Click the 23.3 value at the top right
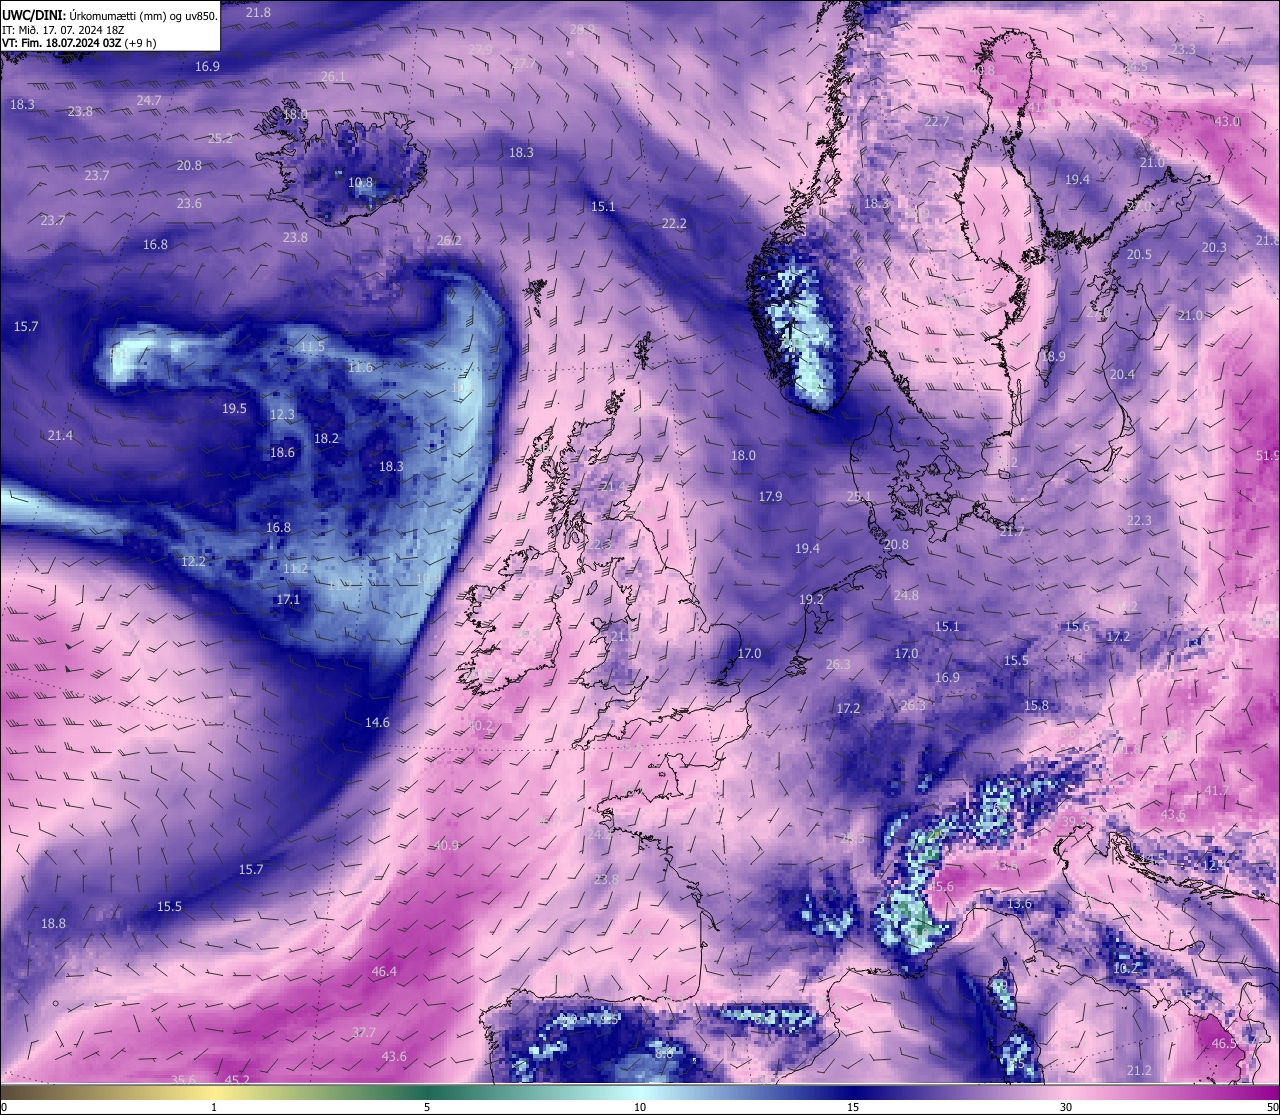The image size is (1280, 1115). [x=1183, y=49]
